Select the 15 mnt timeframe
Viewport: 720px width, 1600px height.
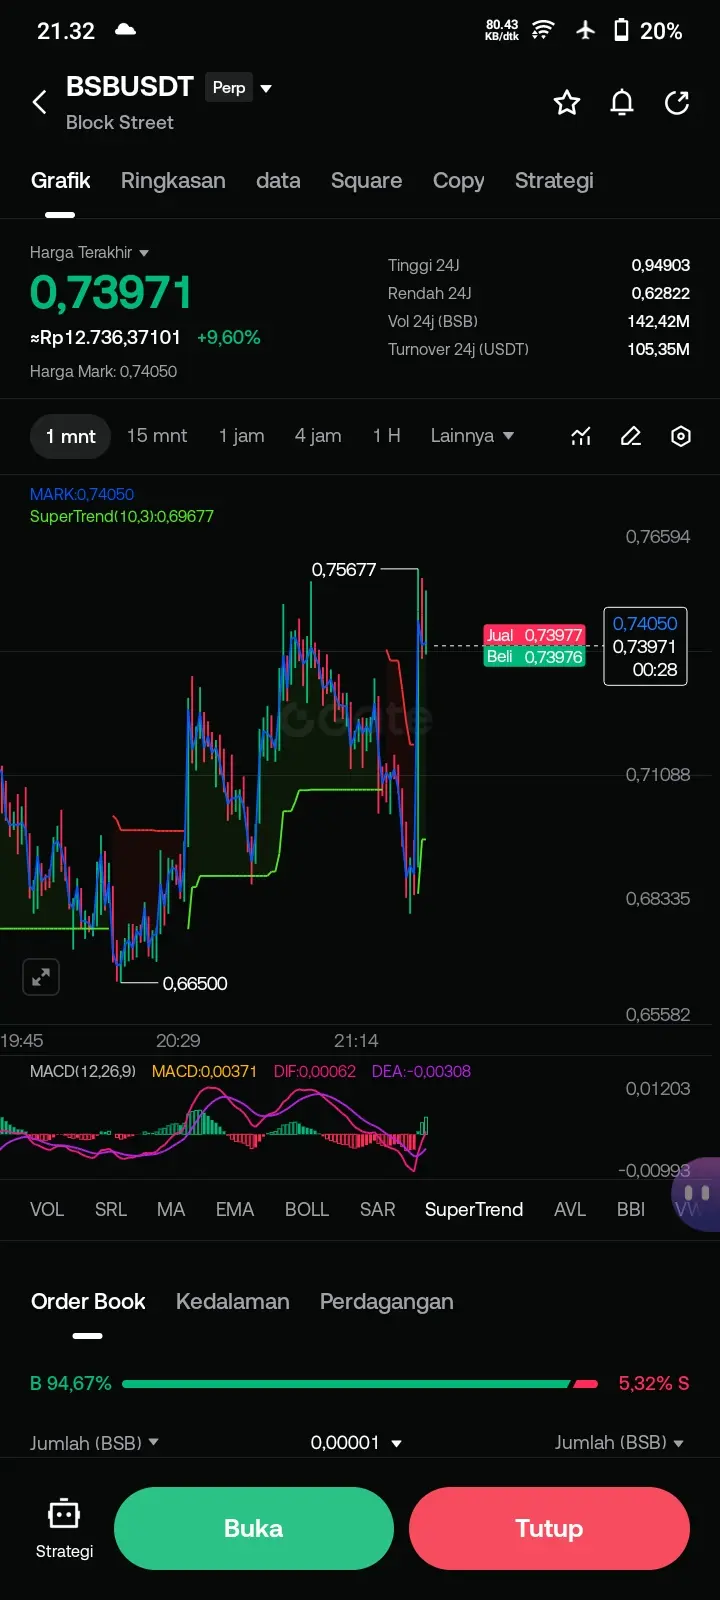[x=157, y=436]
